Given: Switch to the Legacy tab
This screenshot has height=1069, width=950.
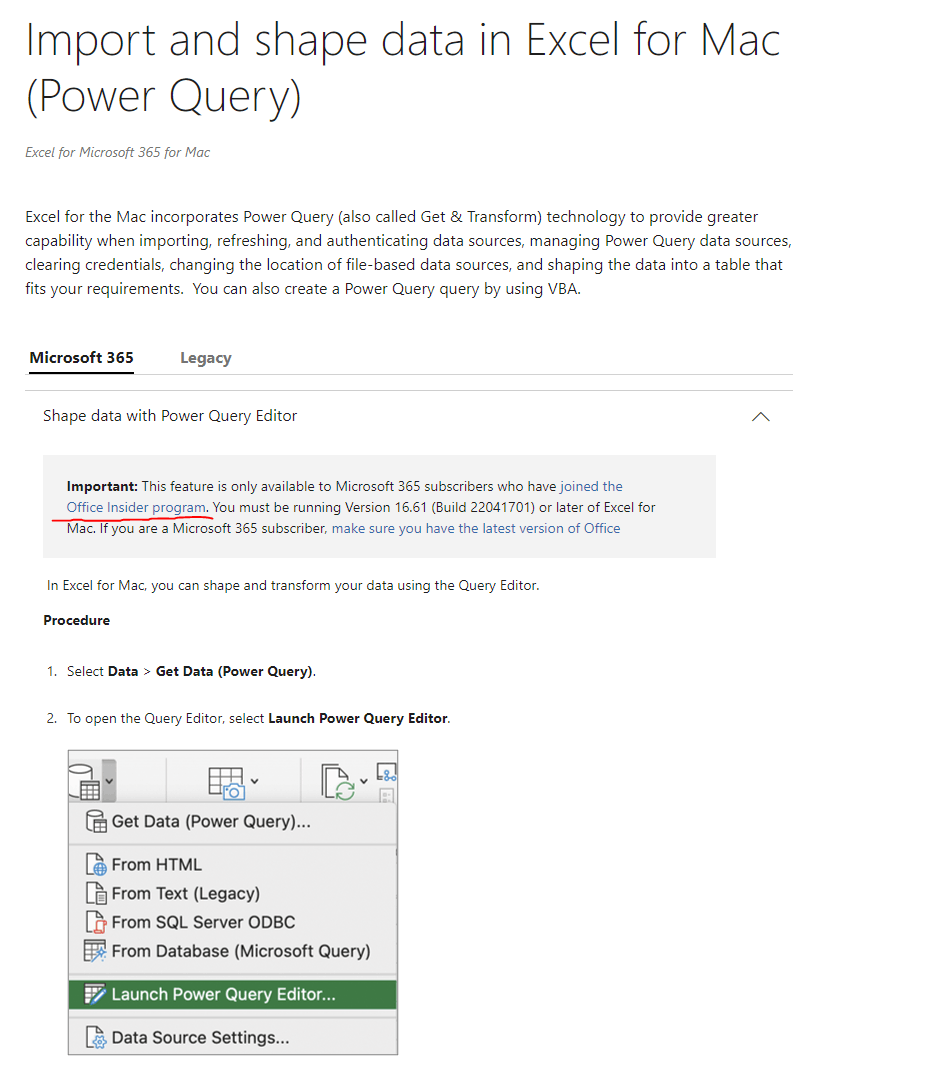Looking at the screenshot, I should click(x=206, y=358).
